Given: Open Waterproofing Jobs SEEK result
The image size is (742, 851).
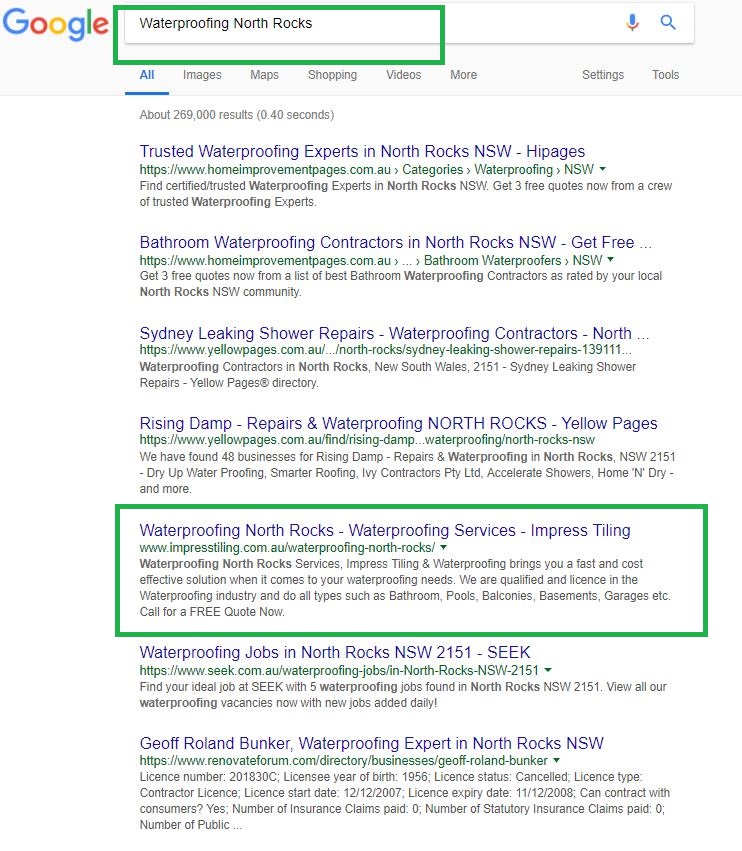Looking at the screenshot, I should click(x=335, y=652).
